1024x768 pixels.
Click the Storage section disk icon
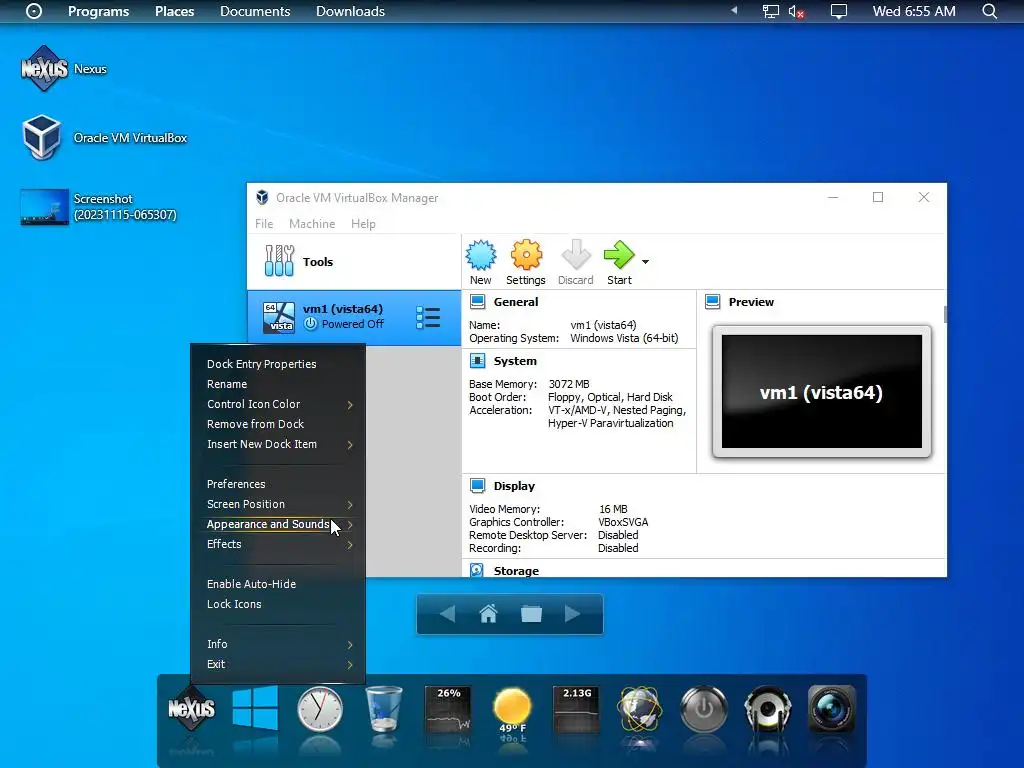[477, 570]
